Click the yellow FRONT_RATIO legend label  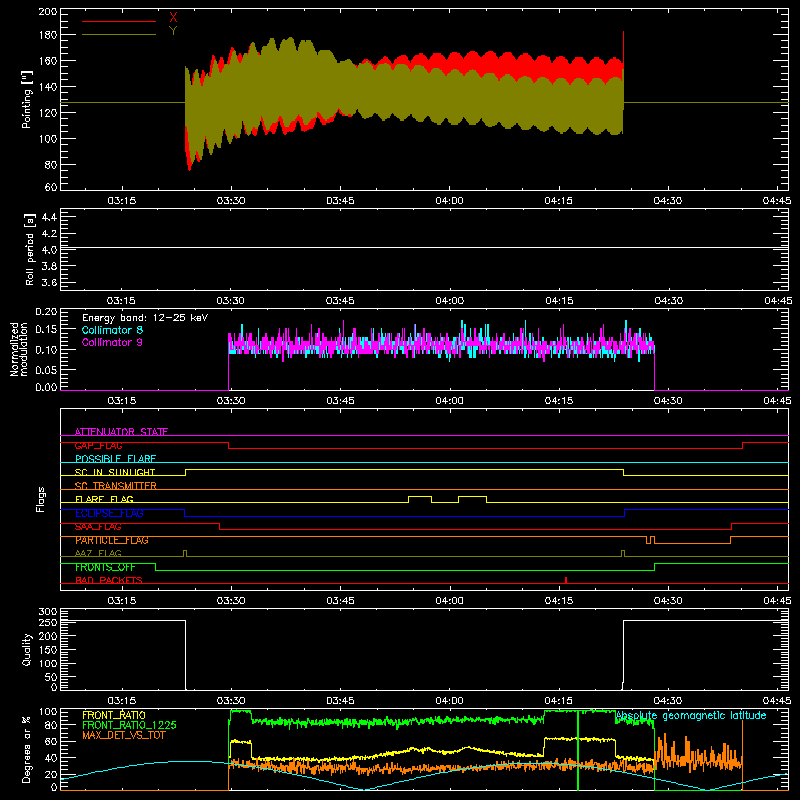[114, 715]
